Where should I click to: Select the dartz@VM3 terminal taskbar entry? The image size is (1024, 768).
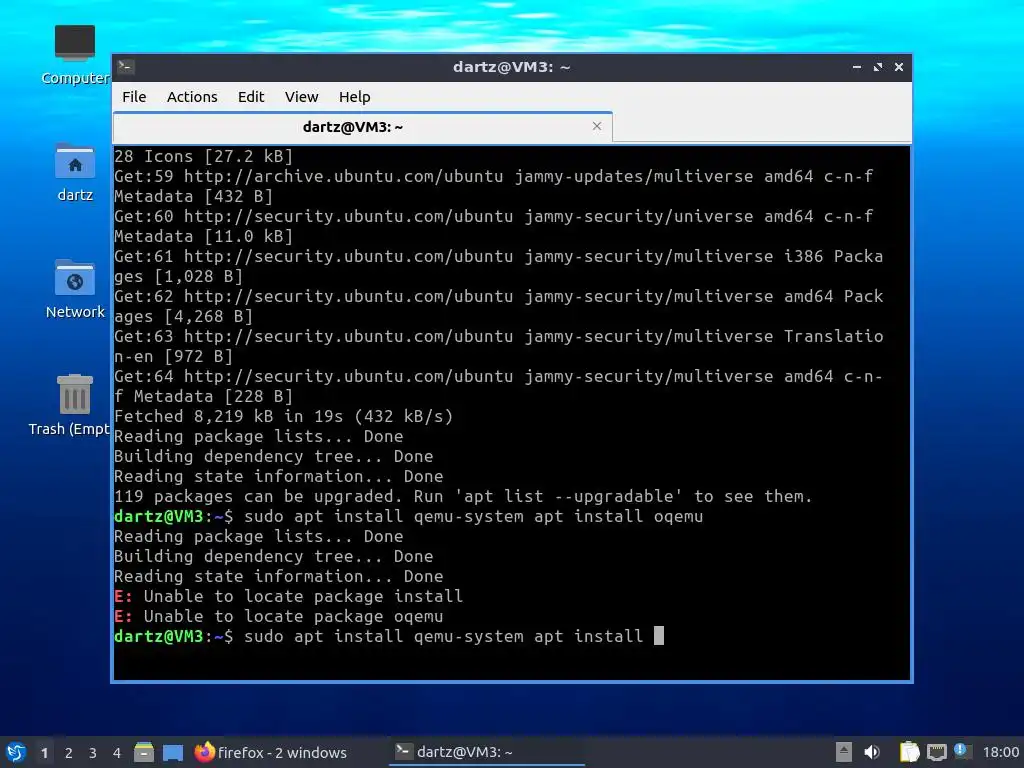pyautogui.click(x=487, y=752)
